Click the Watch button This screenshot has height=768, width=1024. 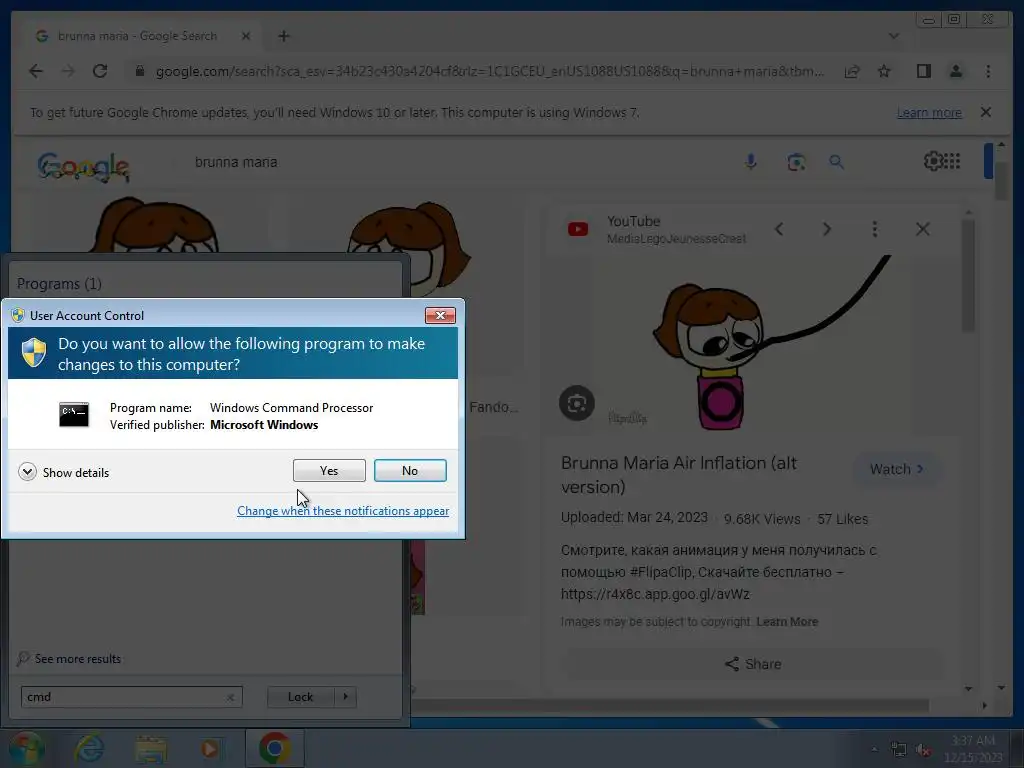click(x=897, y=469)
